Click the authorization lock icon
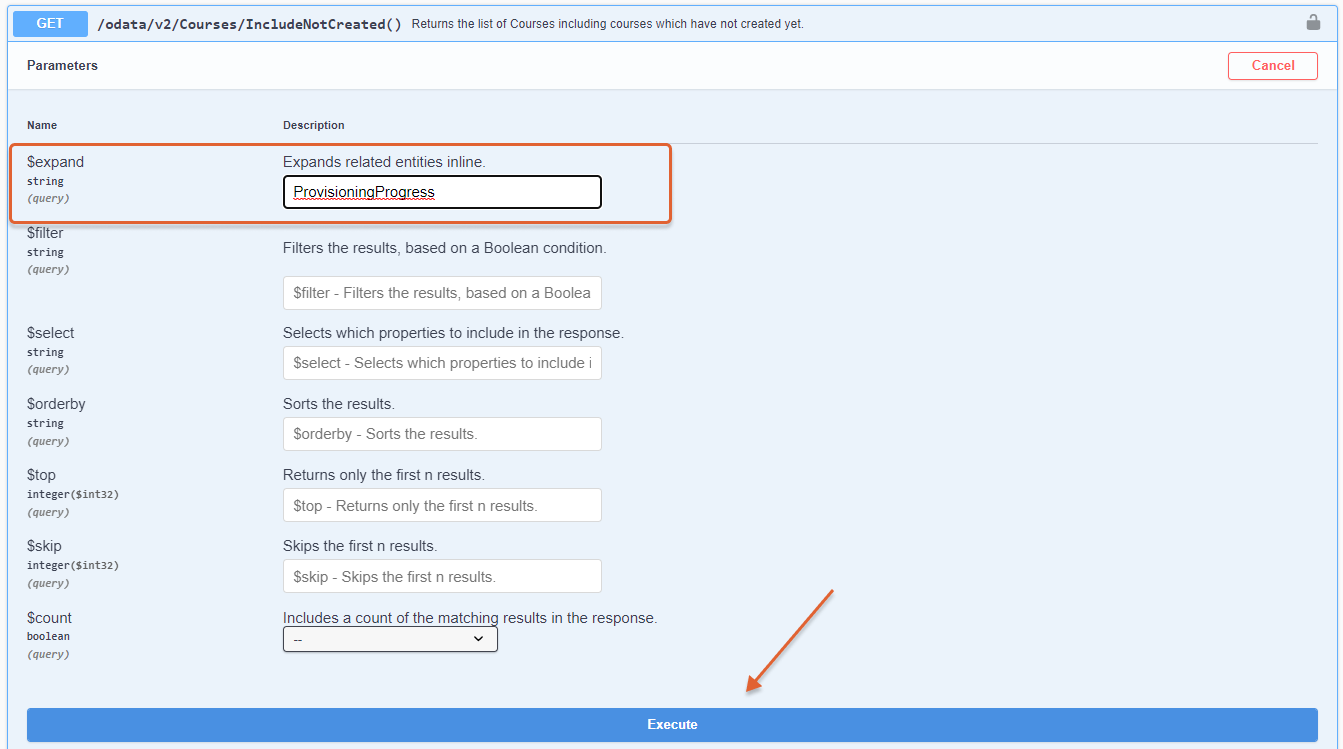This screenshot has height=749, width=1343. point(1313,23)
